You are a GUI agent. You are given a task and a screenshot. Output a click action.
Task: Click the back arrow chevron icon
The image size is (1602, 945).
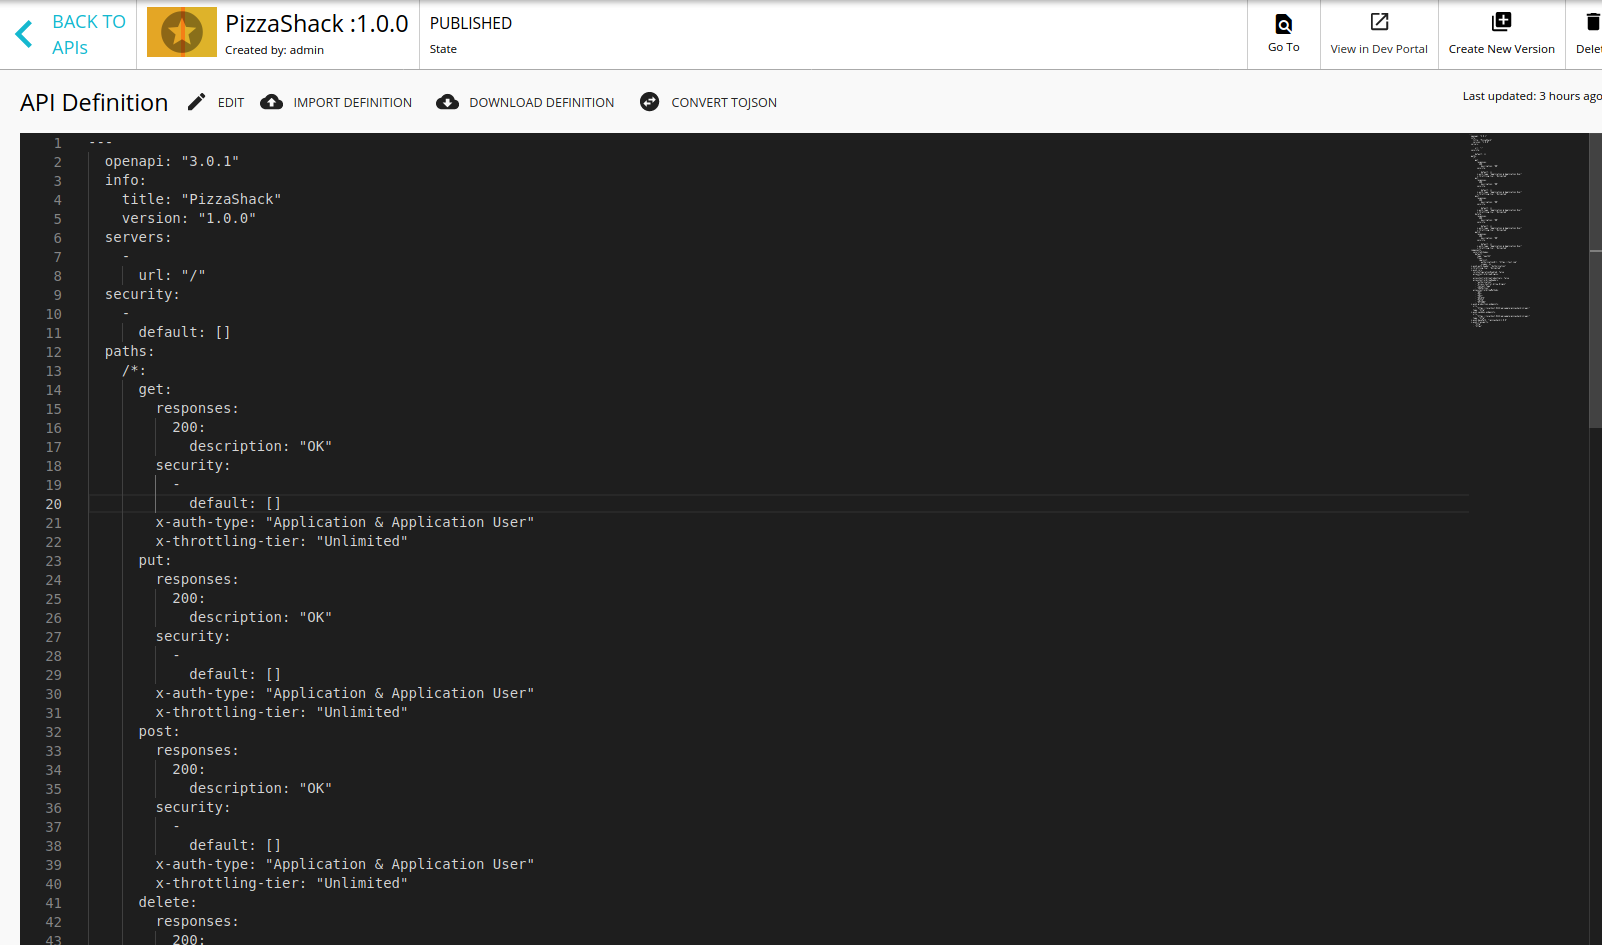pos(24,34)
